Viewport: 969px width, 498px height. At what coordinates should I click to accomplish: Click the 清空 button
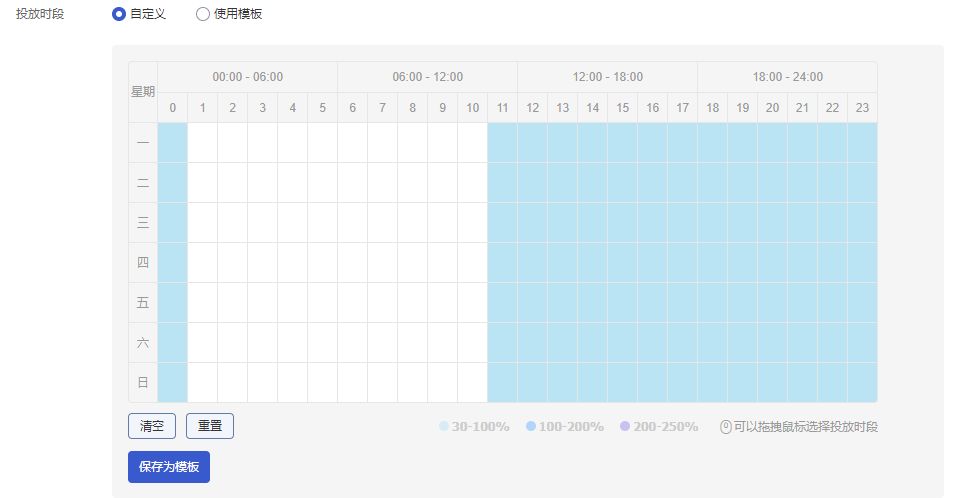tap(152, 426)
